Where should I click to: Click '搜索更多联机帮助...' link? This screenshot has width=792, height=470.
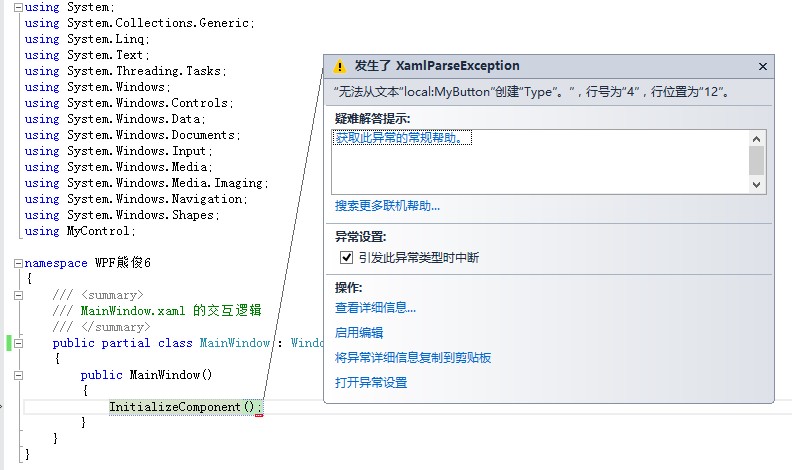(x=387, y=206)
